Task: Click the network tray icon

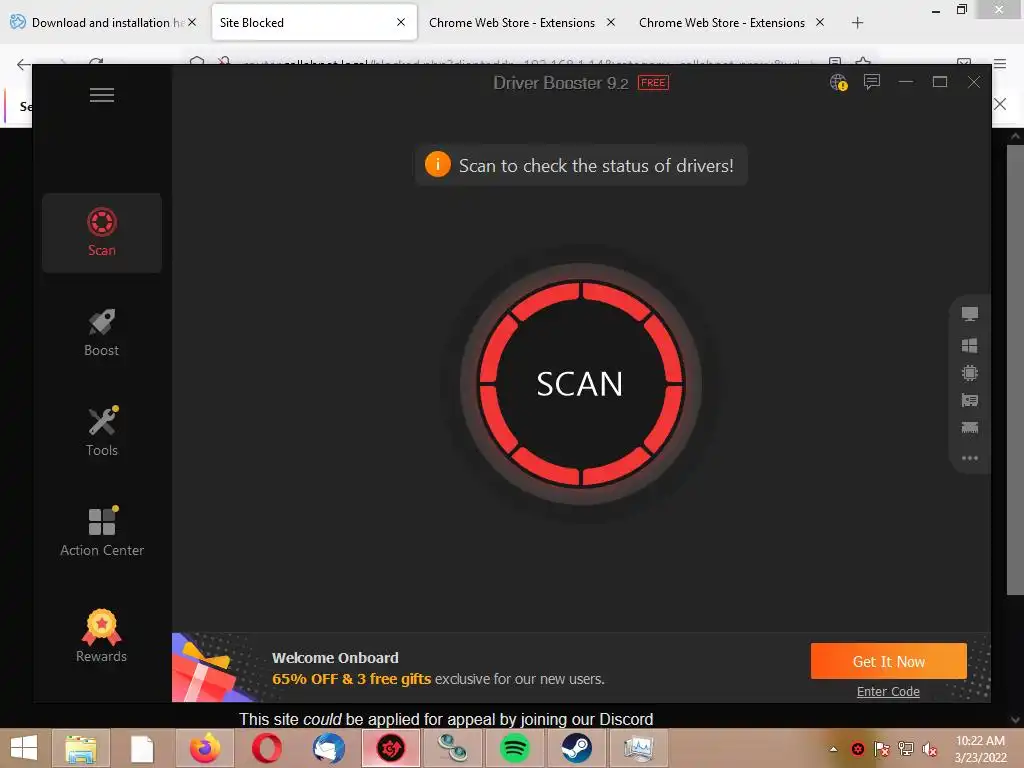Action: (906, 749)
